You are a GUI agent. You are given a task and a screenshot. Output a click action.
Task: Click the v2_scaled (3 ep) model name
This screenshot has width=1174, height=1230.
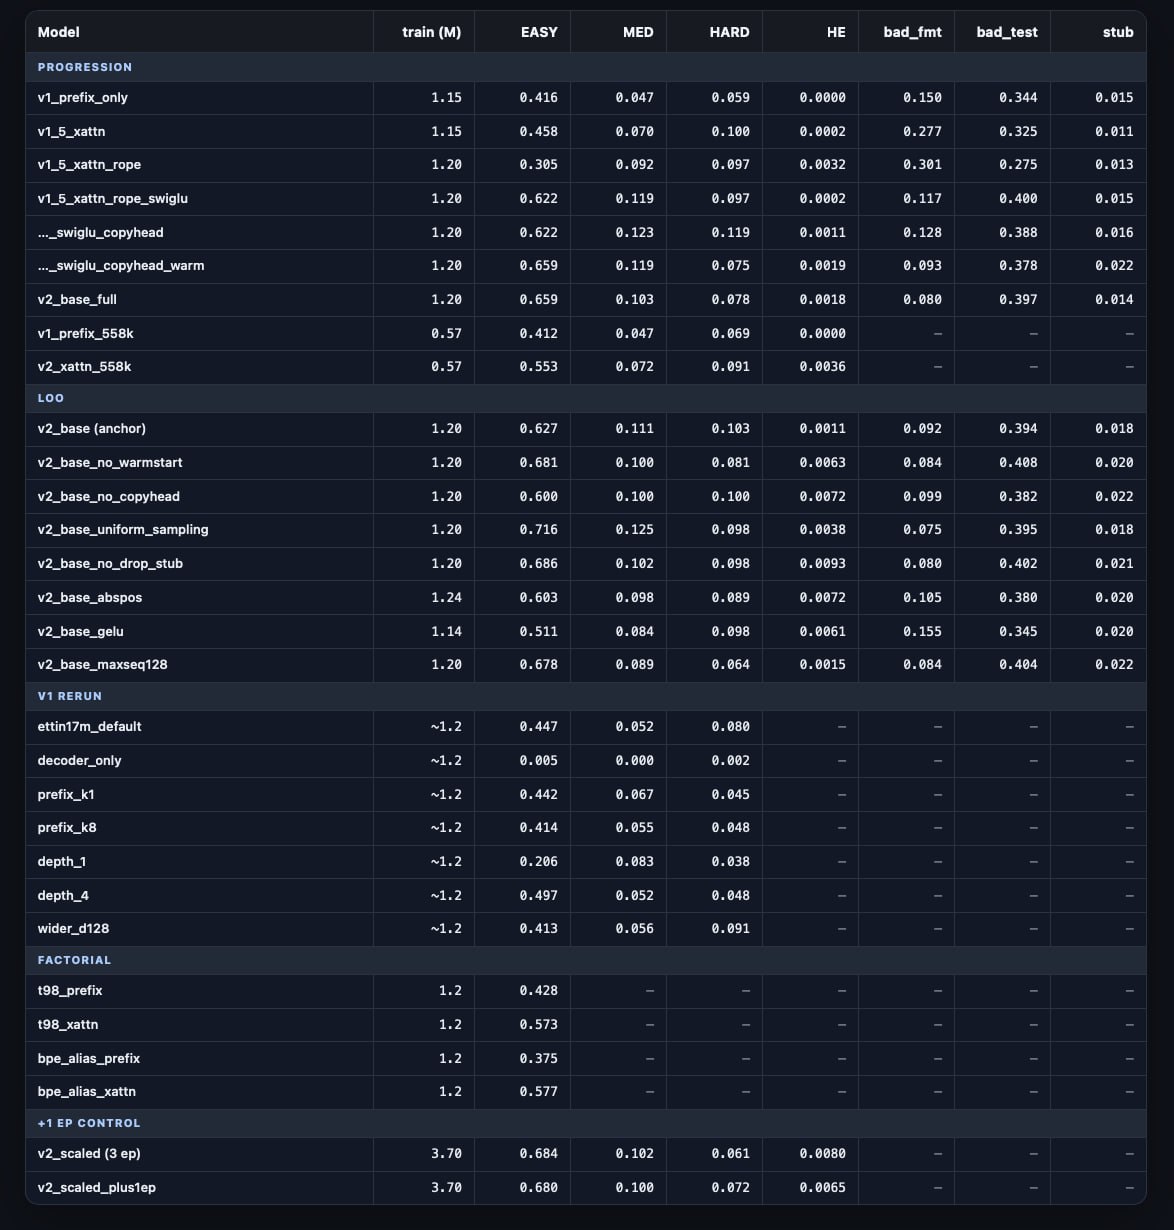pyautogui.click(x=89, y=1154)
